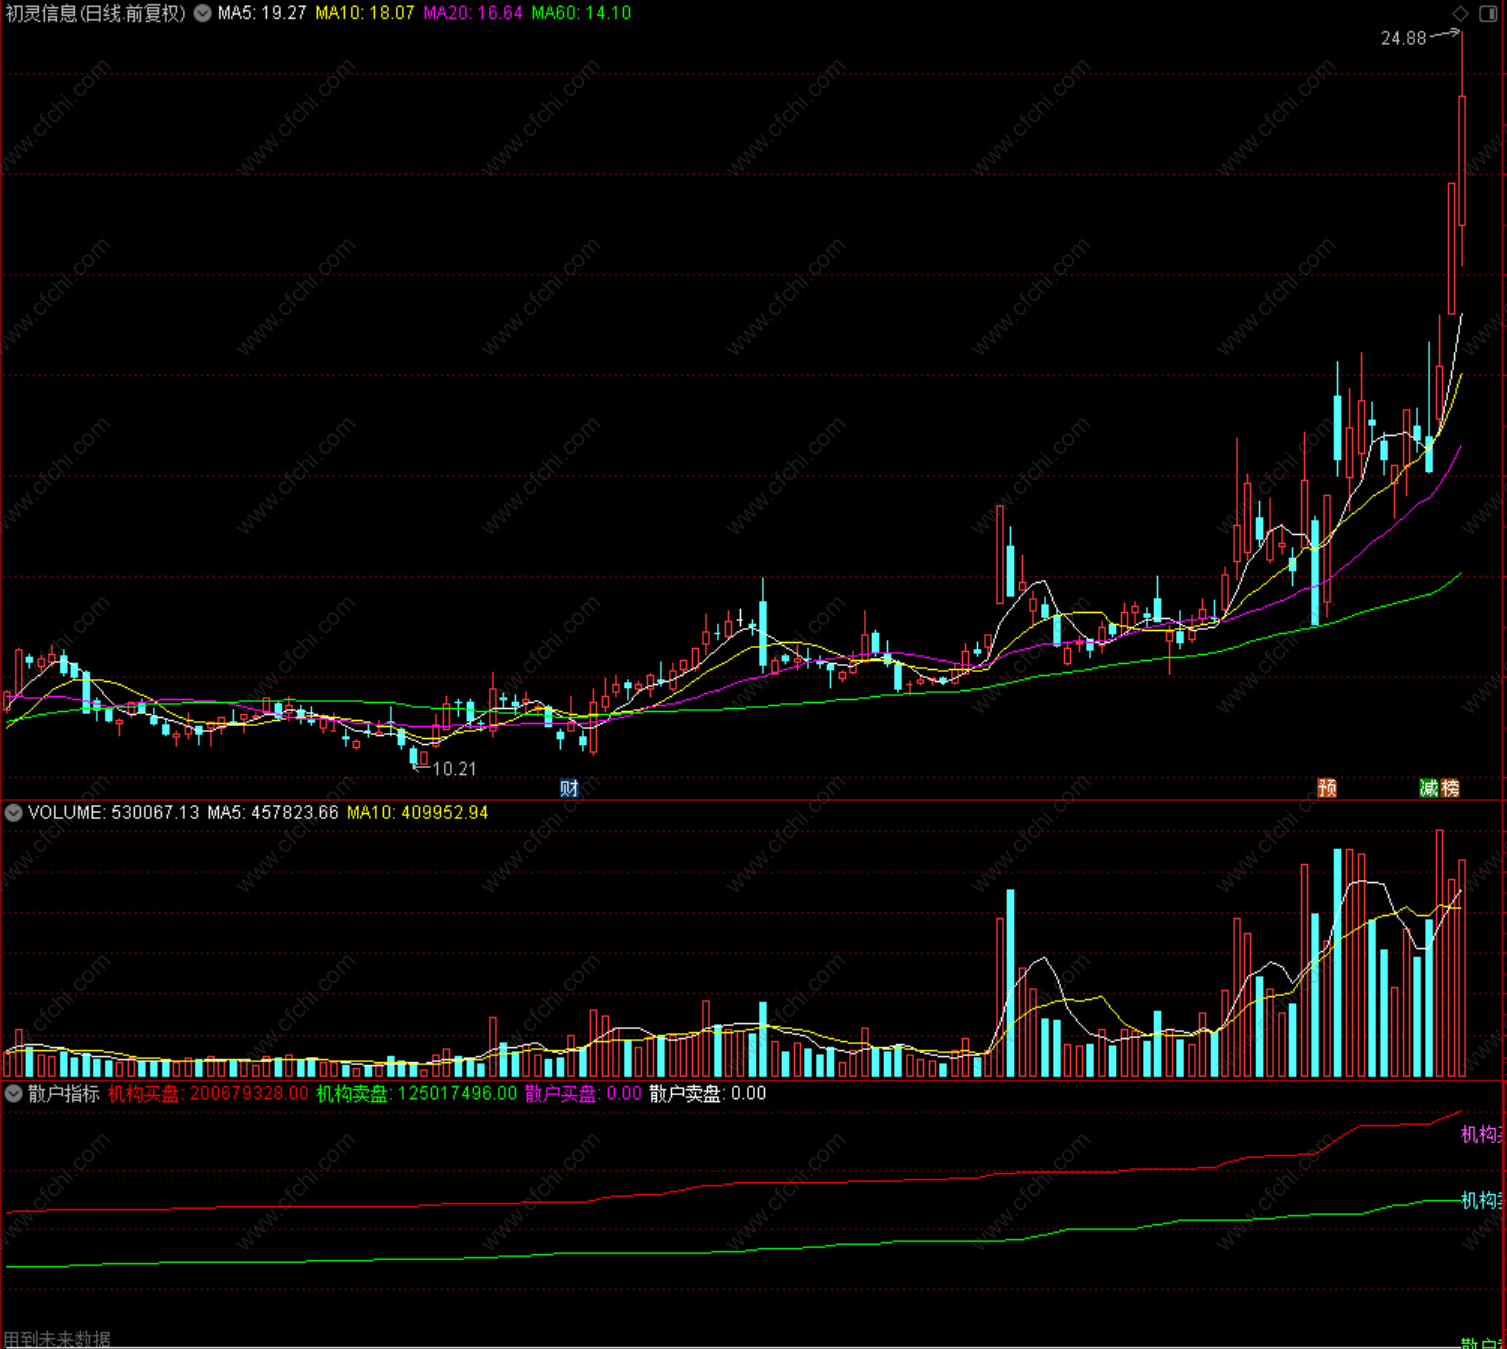Click the 机构买 line label at right edge
This screenshot has width=1507, height=1349.
(1482, 1134)
